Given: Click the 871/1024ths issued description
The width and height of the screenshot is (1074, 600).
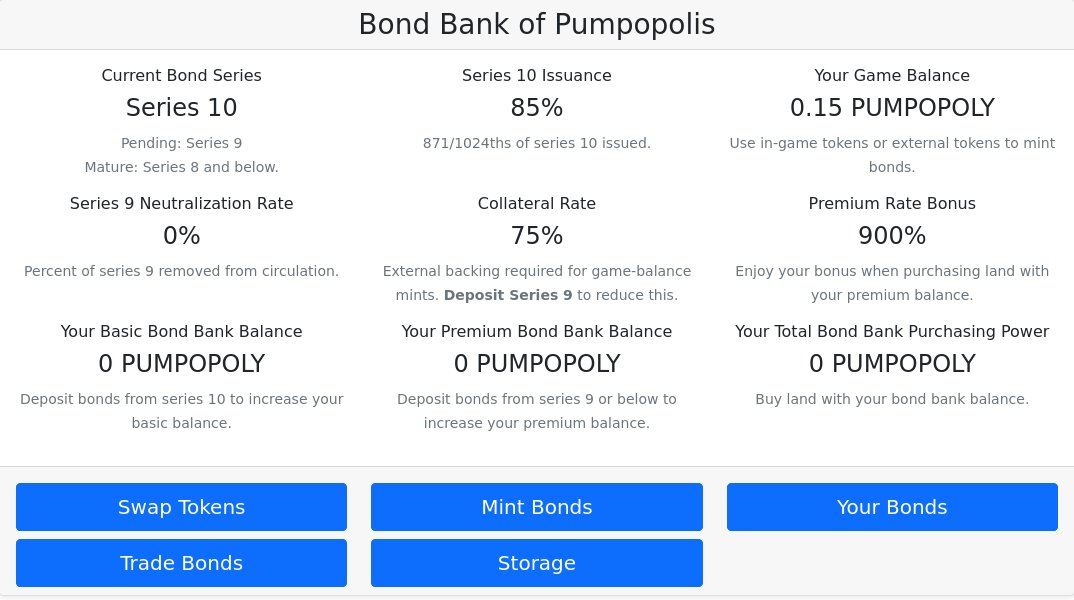Looking at the screenshot, I should (536, 143).
